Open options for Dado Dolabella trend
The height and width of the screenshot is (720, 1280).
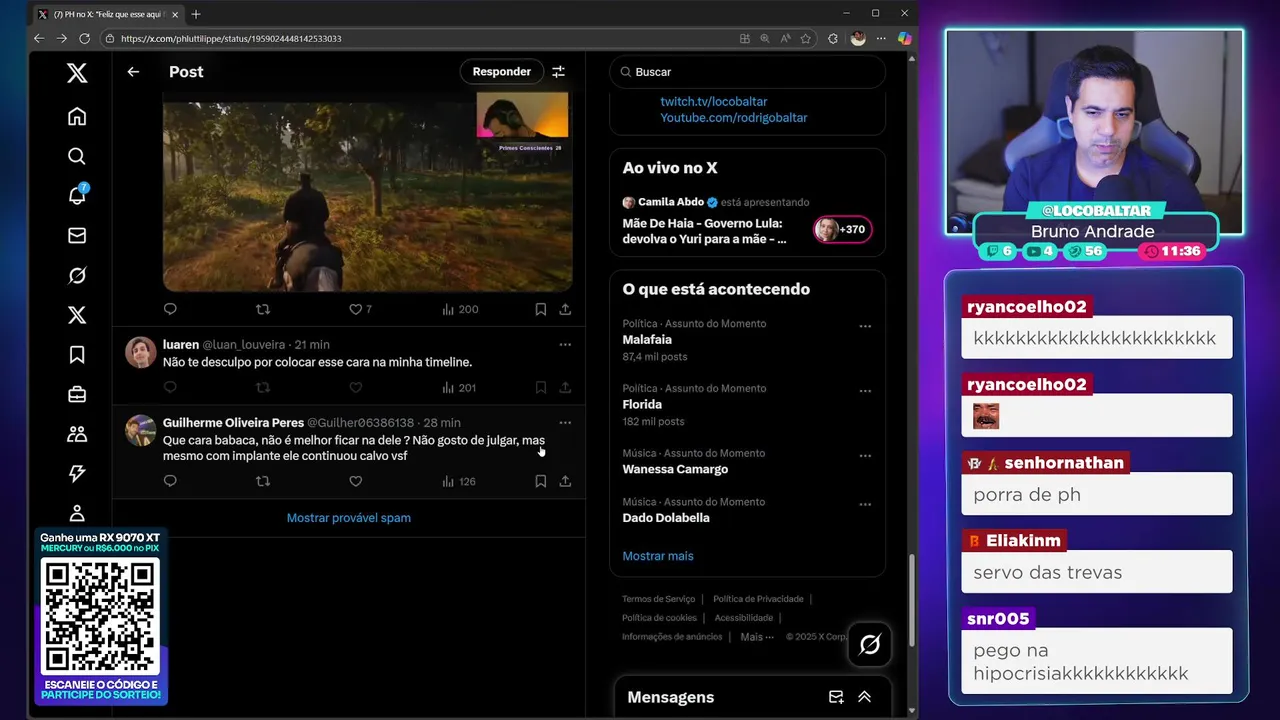[865, 504]
